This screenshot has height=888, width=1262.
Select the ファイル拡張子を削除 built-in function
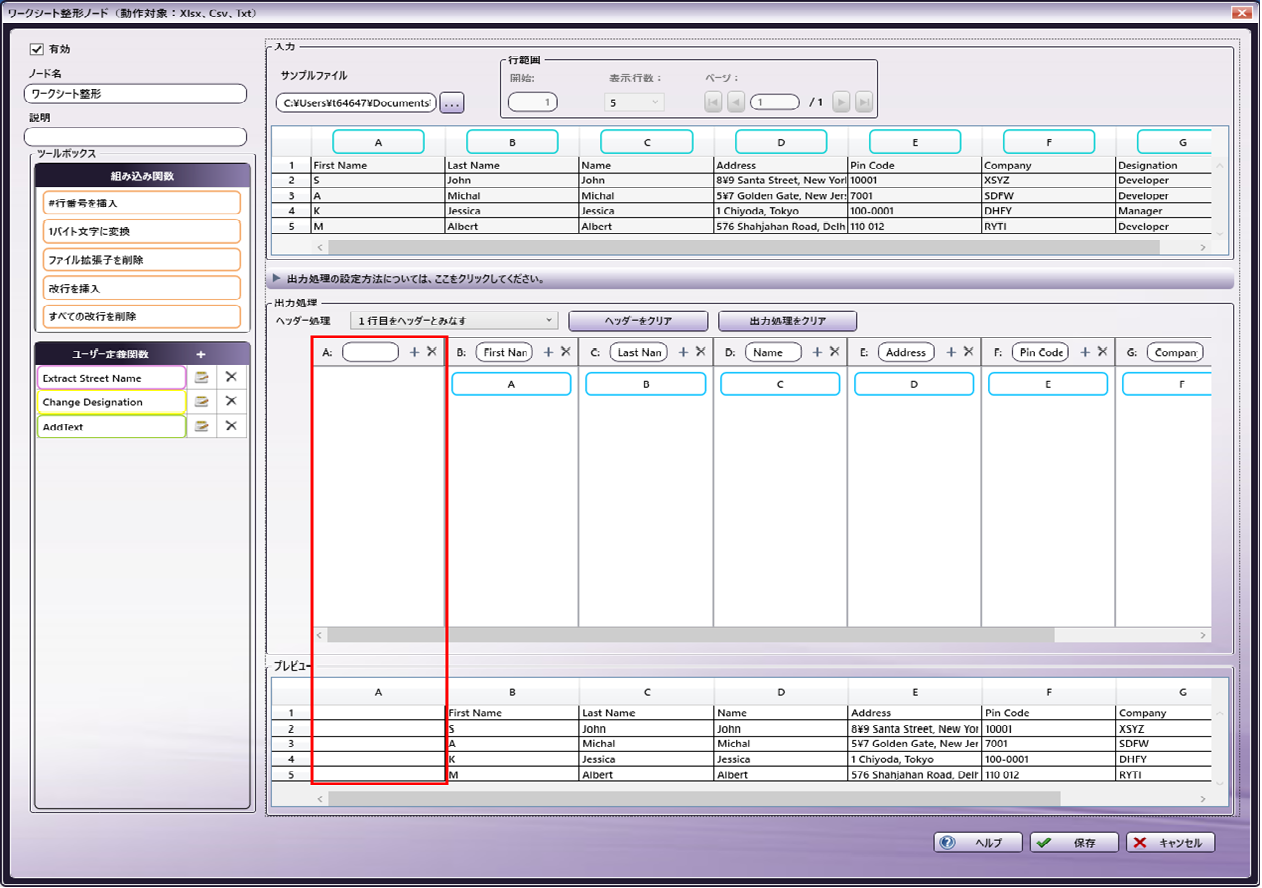(142, 259)
